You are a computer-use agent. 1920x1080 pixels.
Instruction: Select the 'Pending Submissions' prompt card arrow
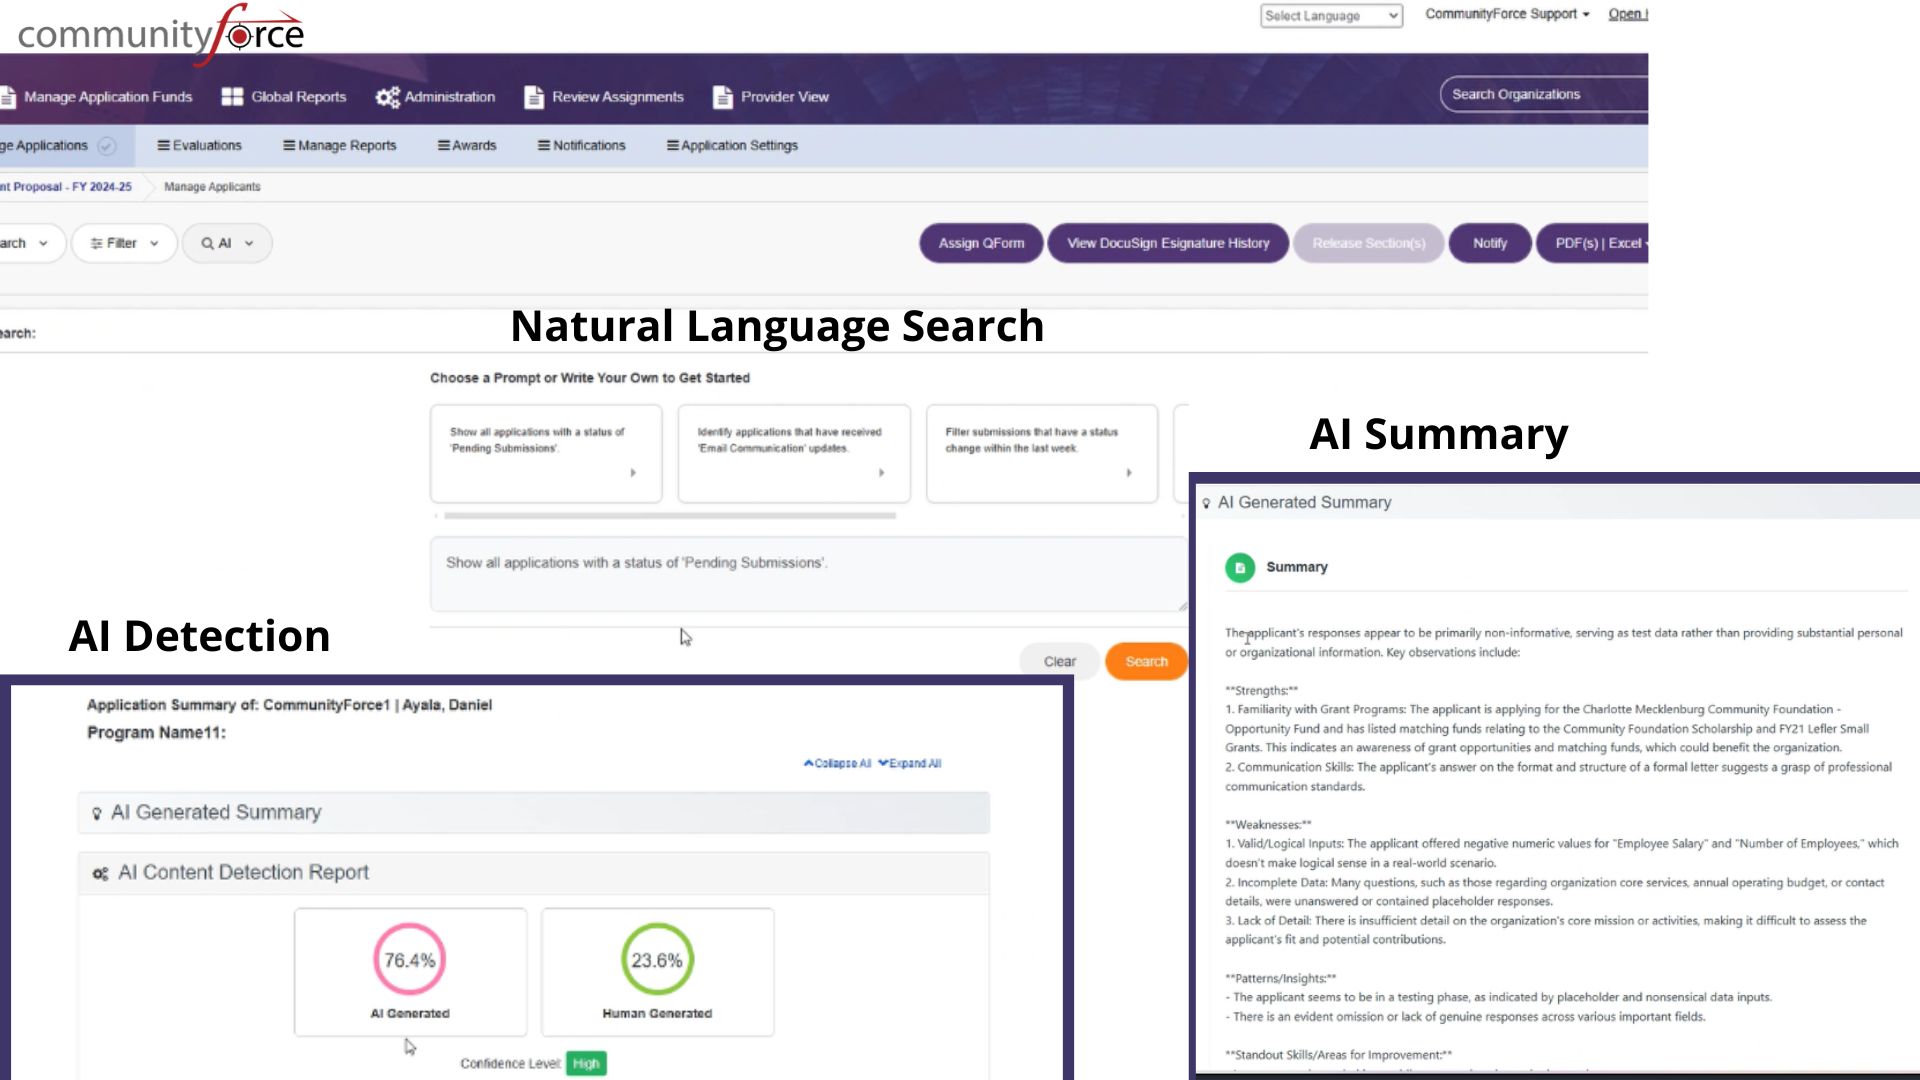(x=633, y=472)
